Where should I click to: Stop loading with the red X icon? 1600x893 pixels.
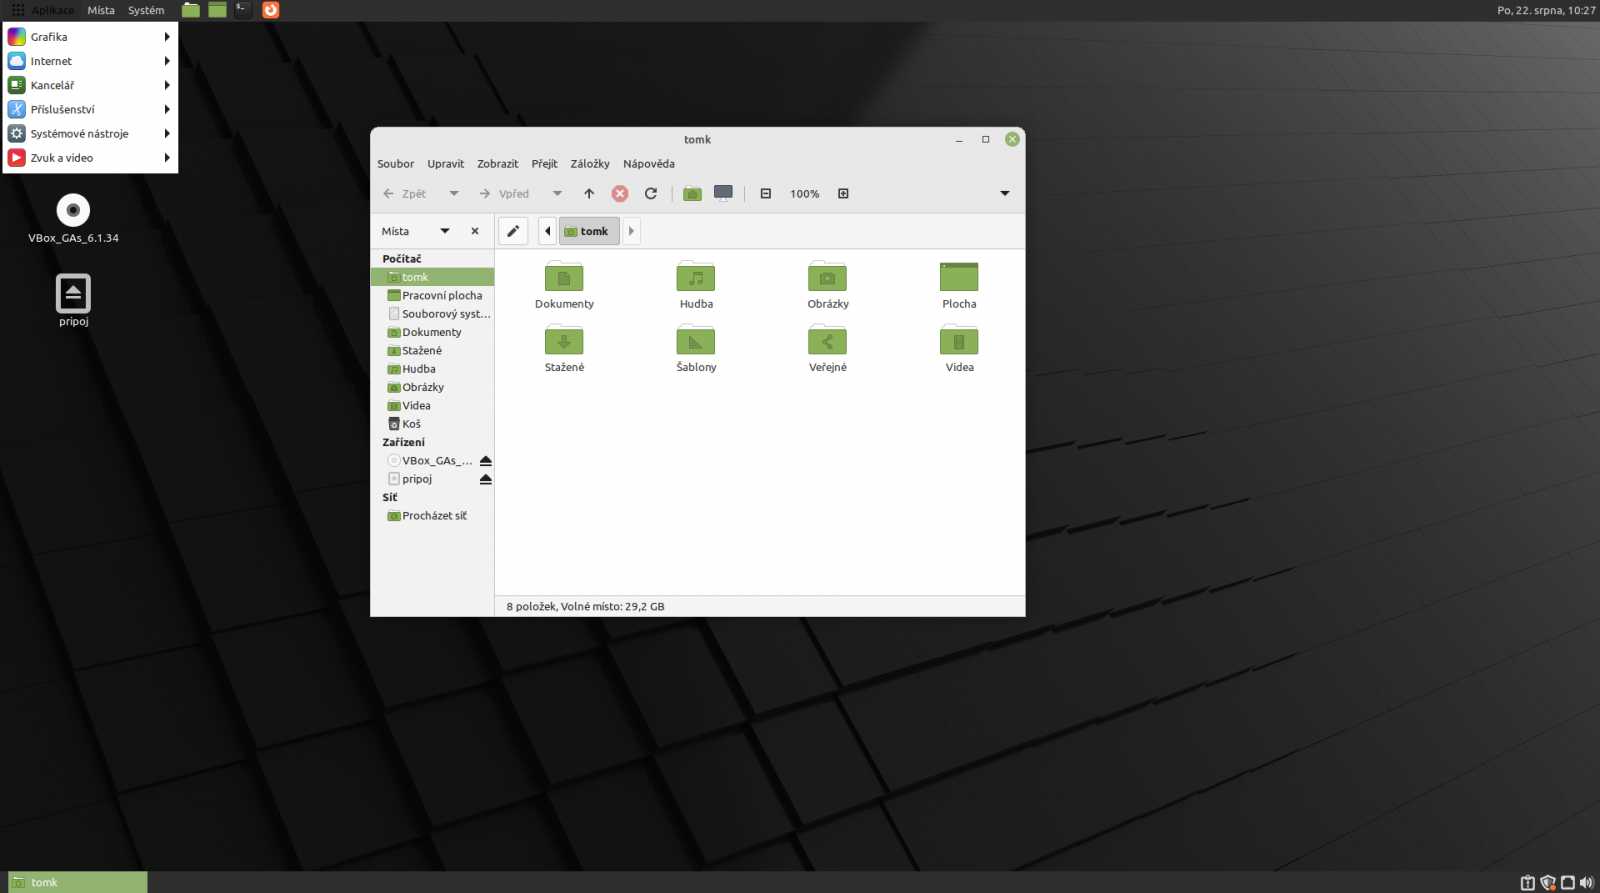click(620, 194)
